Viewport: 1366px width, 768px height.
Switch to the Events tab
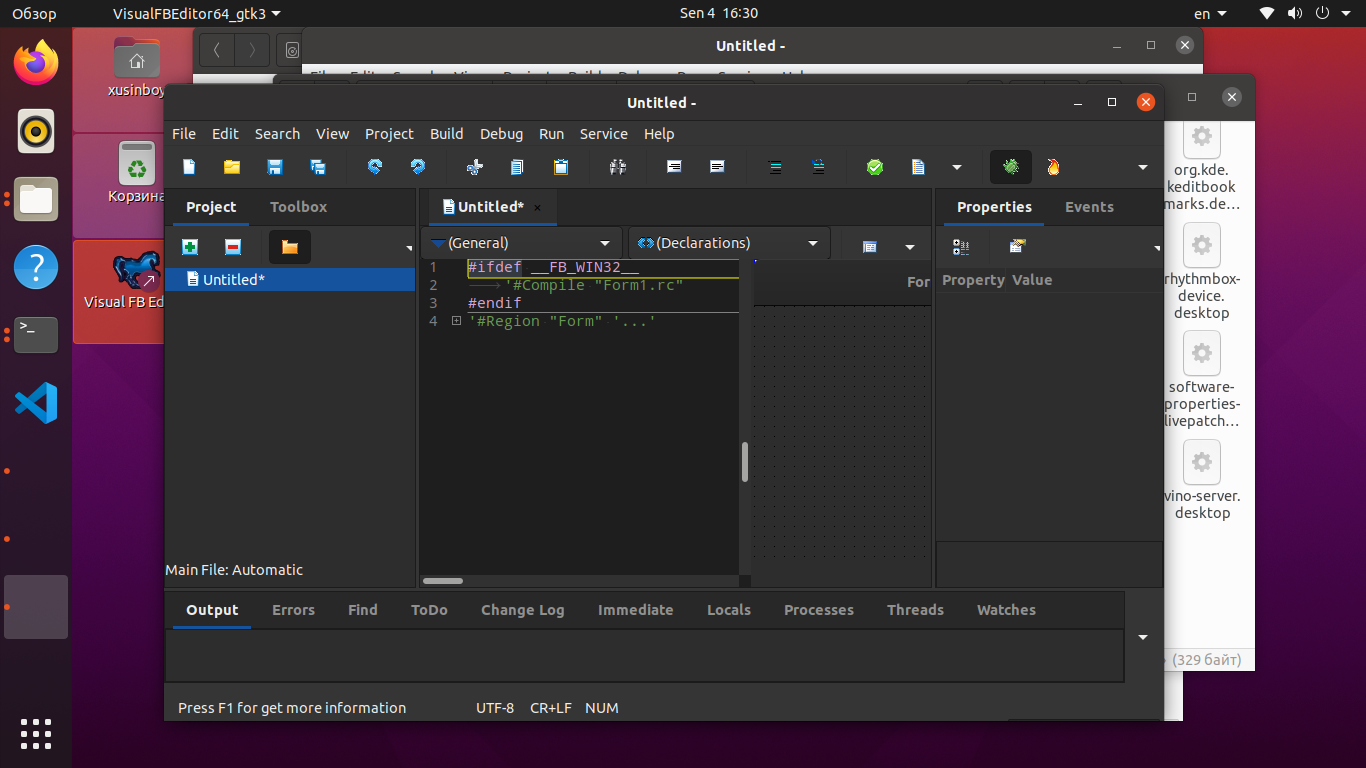click(x=1089, y=207)
